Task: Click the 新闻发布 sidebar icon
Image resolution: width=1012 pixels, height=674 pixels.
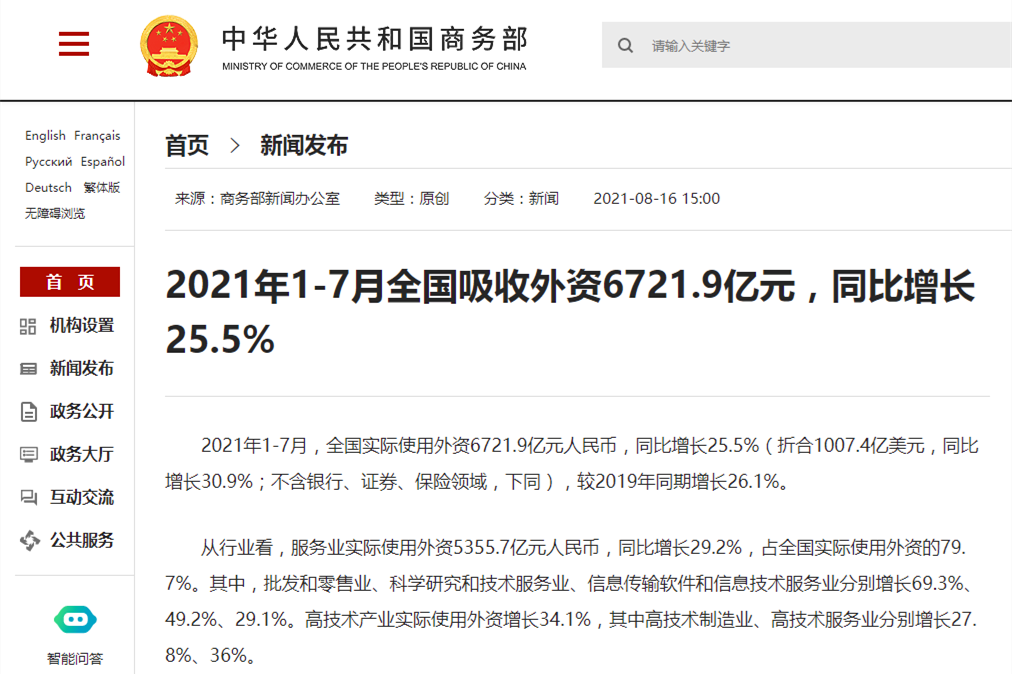Action: 29,369
